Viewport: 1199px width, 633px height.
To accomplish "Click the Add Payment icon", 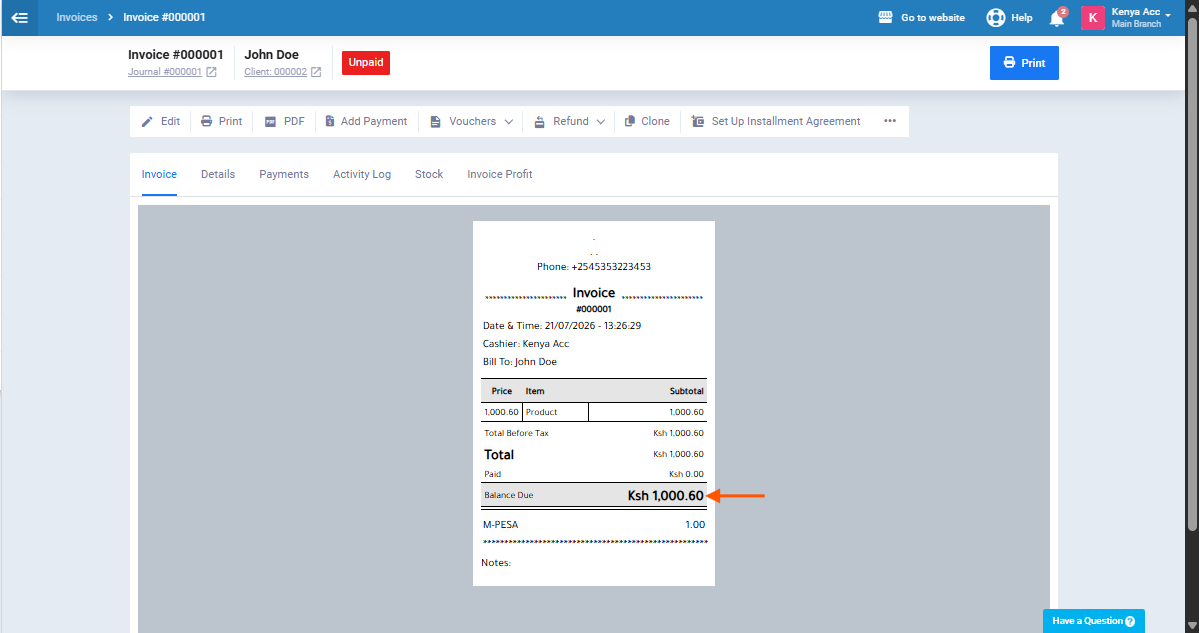I will pyautogui.click(x=330, y=122).
